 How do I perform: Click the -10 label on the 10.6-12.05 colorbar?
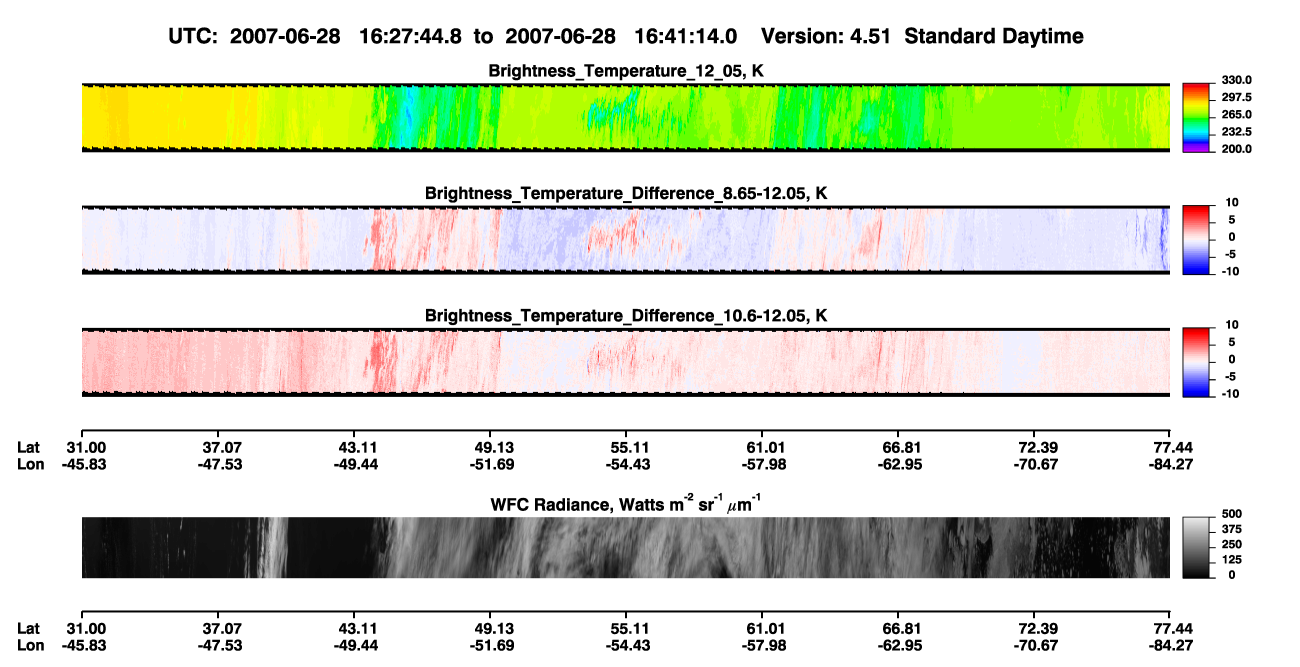(x=1231, y=393)
